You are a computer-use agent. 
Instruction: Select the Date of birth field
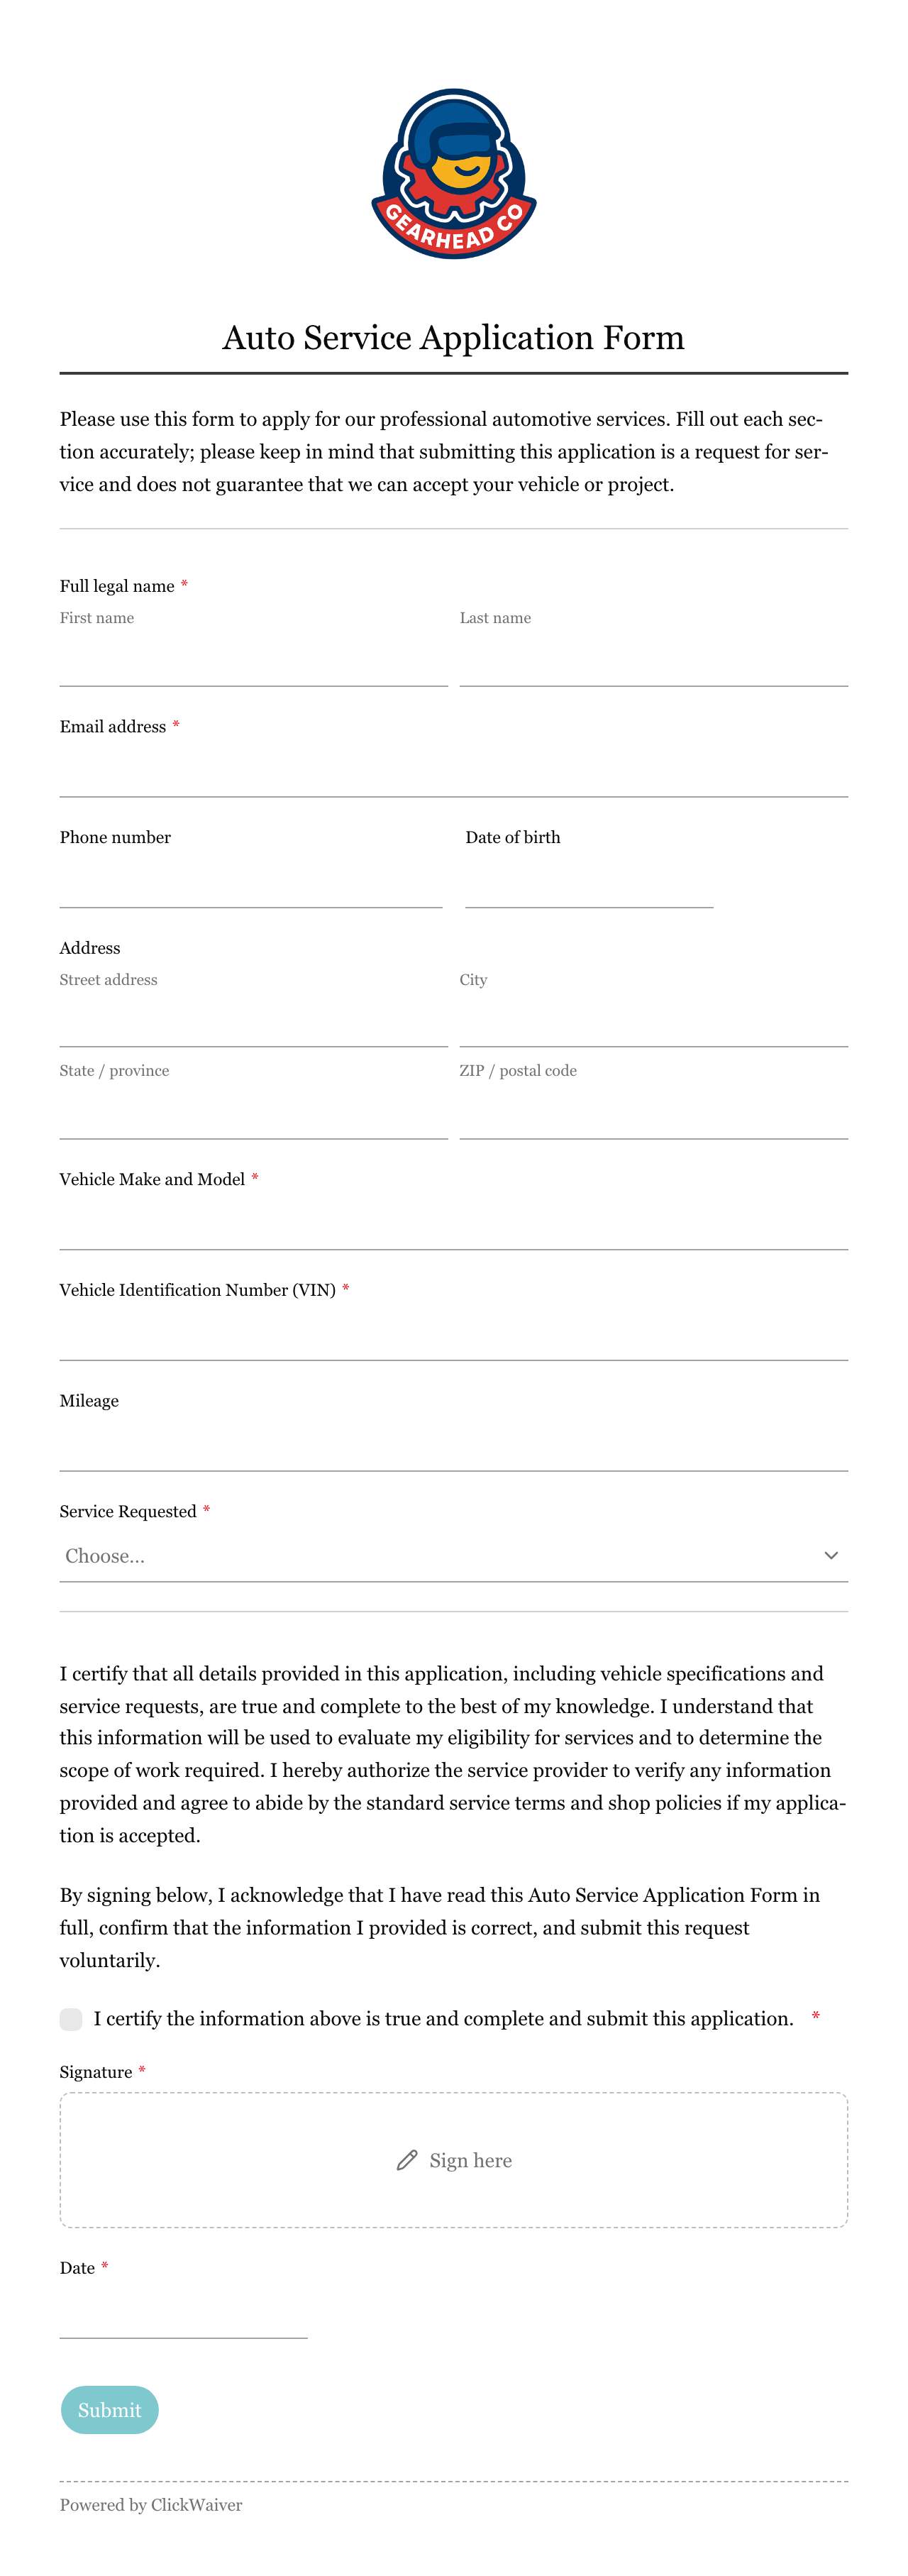pos(589,882)
